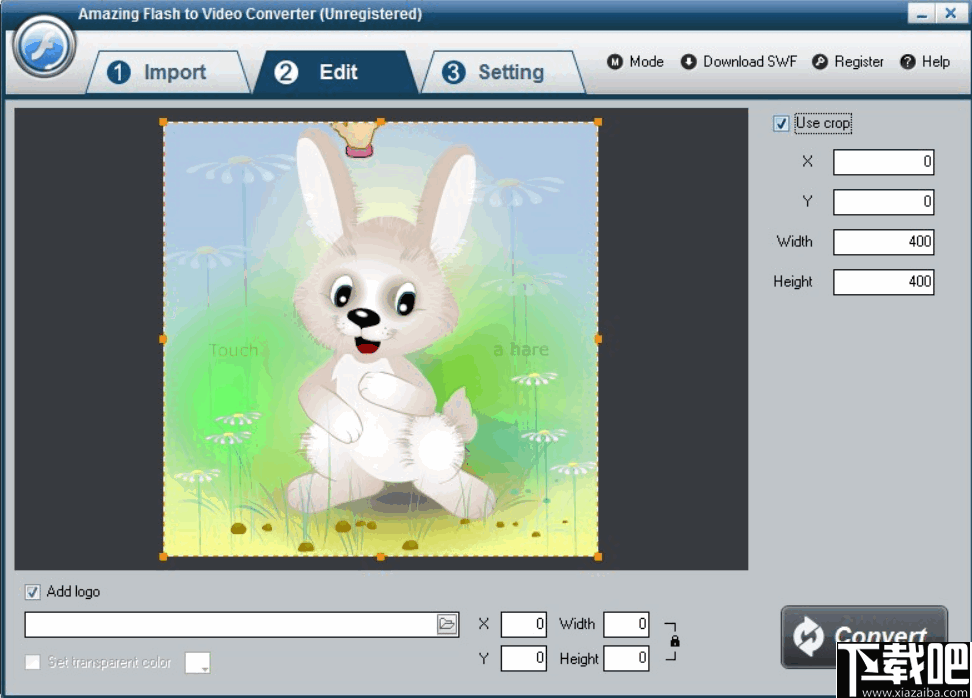Open the logo file browse folder icon
Image resolution: width=972 pixels, height=698 pixels.
447,623
